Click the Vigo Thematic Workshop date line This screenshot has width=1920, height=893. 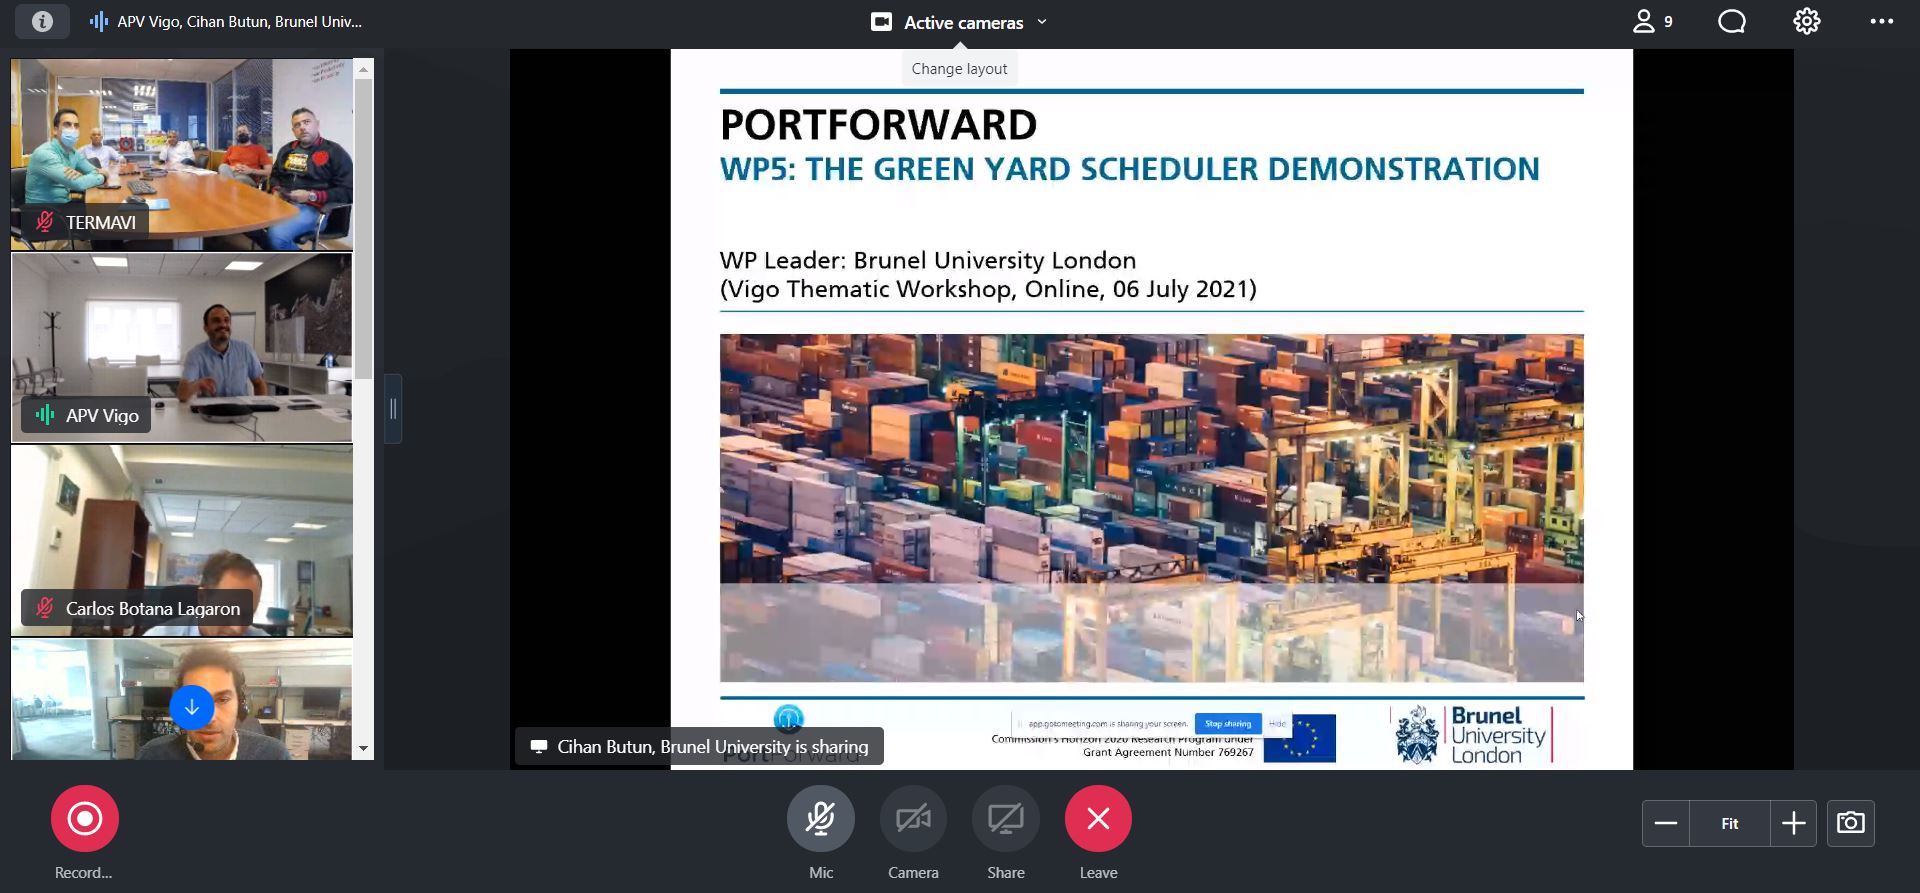pos(988,289)
